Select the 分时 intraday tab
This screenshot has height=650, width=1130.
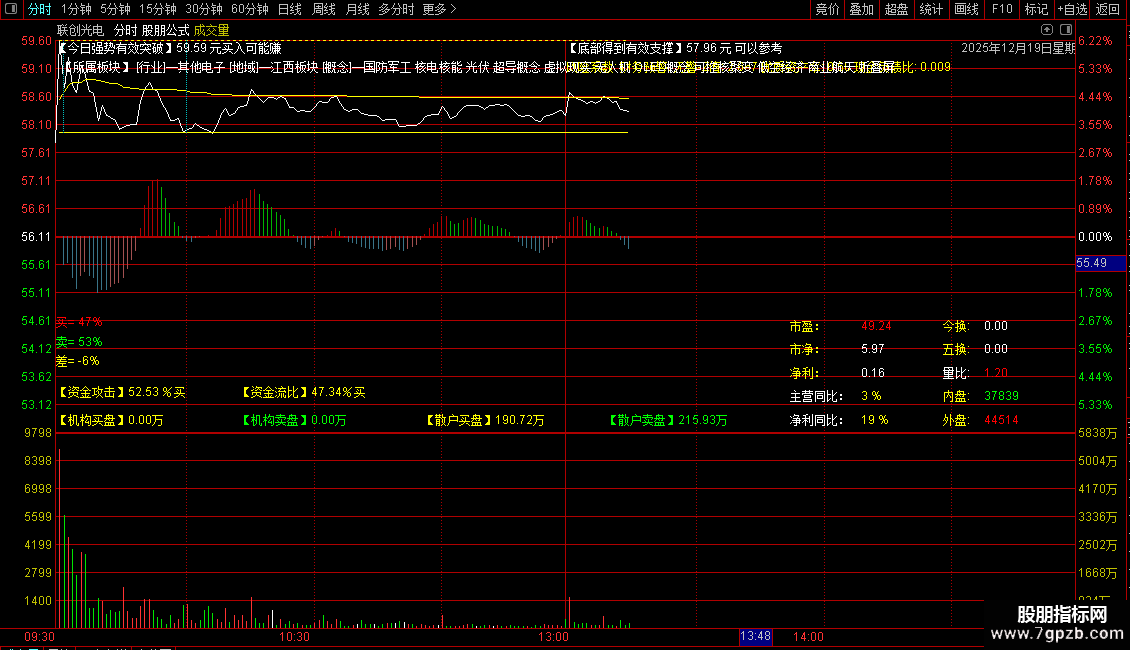[x=40, y=9]
